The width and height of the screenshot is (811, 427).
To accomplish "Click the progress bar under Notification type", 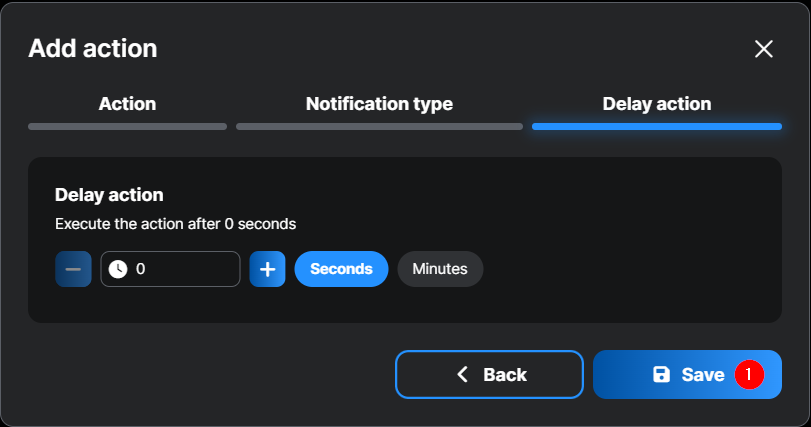I will 379,127.
